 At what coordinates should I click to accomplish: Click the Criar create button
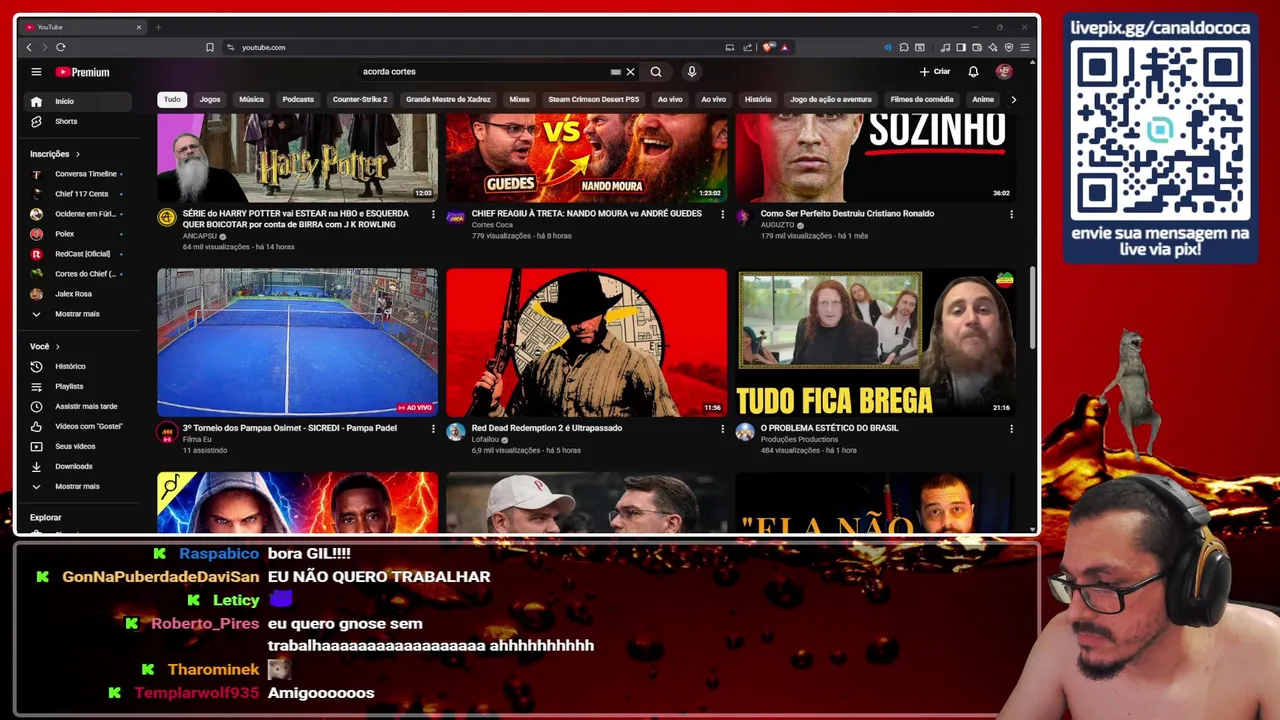[935, 72]
